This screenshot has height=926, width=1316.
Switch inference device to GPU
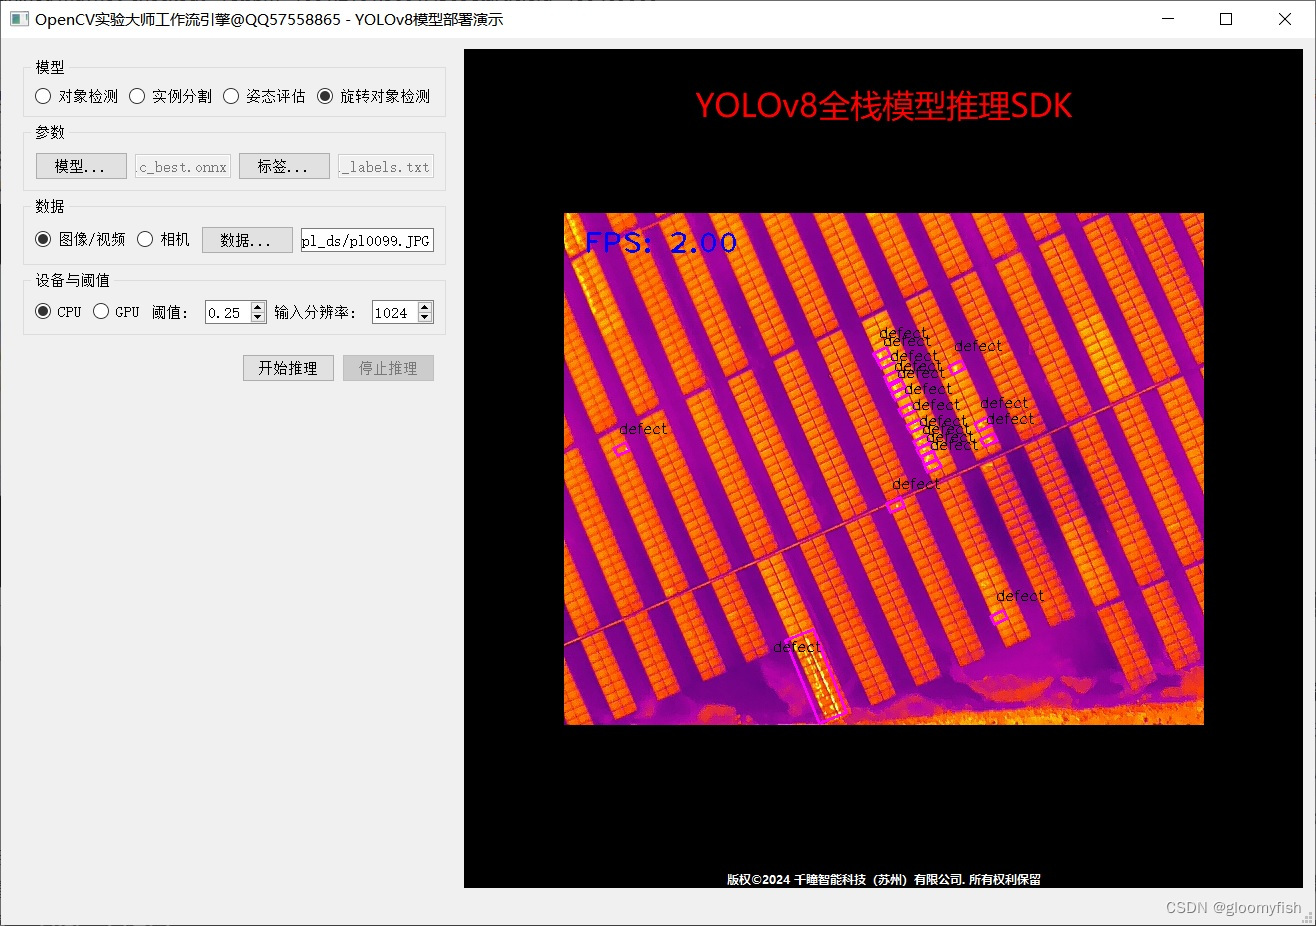(x=101, y=311)
